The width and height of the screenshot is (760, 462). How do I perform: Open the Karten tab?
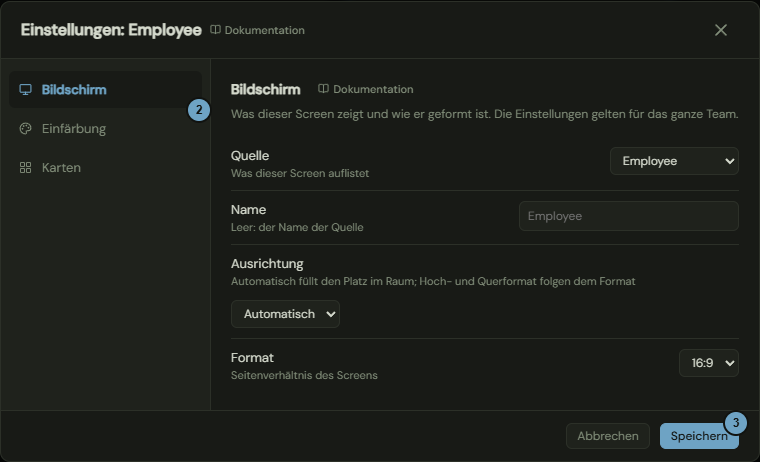tap(105, 167)
